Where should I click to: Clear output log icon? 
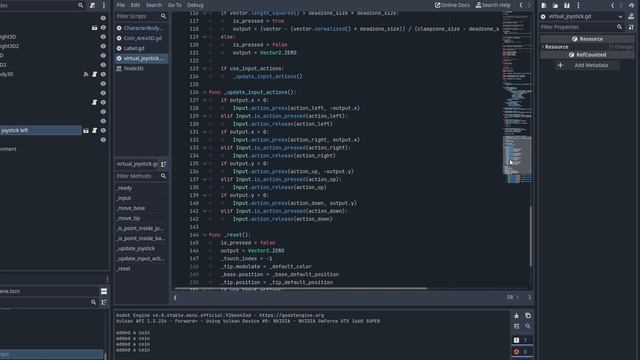point(516,316)
